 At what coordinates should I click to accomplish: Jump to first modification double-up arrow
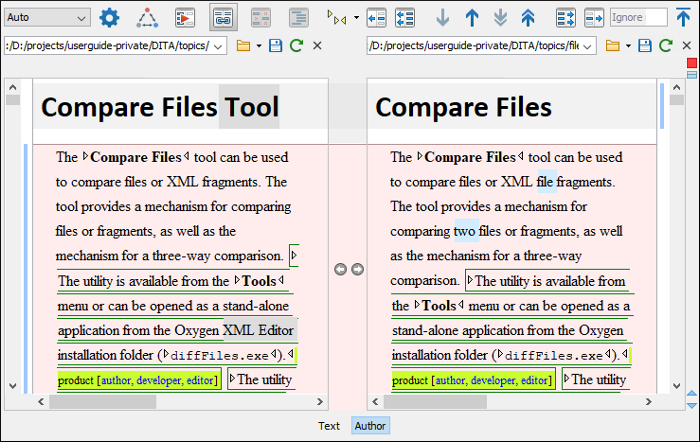pyautogui.click(x=528, y=17)
